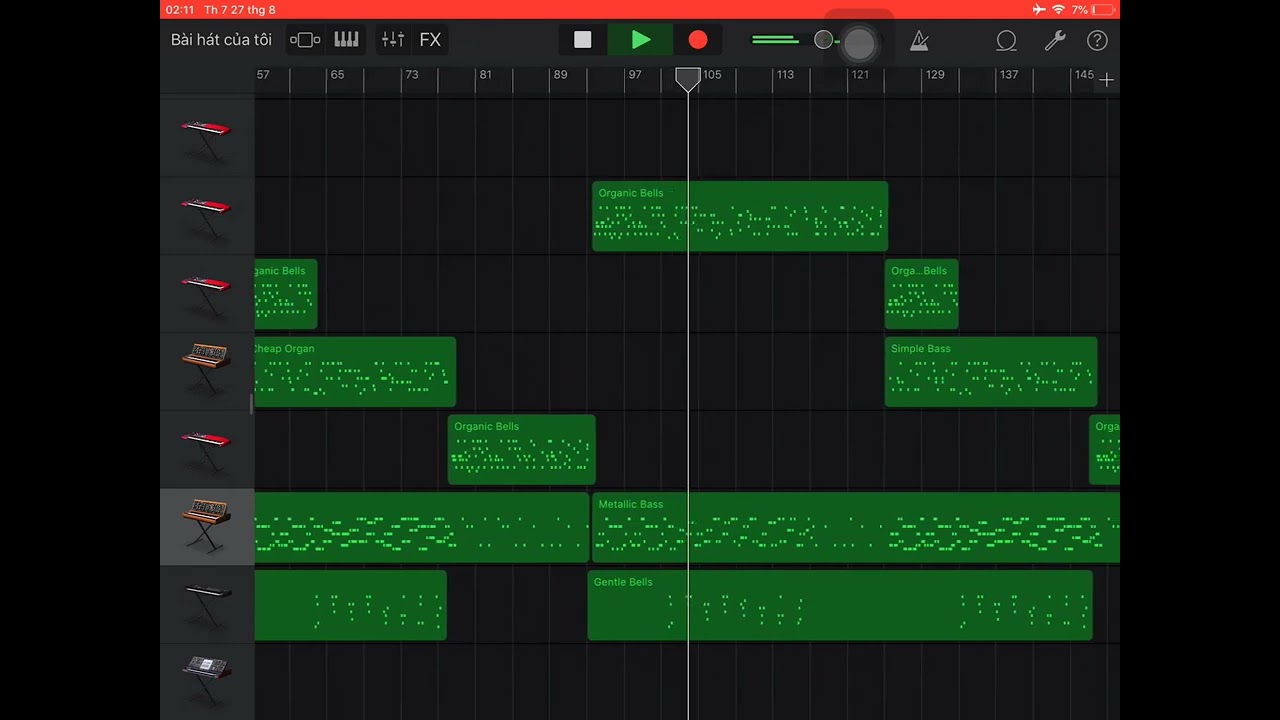Hit the red Record button

pyautogui.click(x=698, y=40)
